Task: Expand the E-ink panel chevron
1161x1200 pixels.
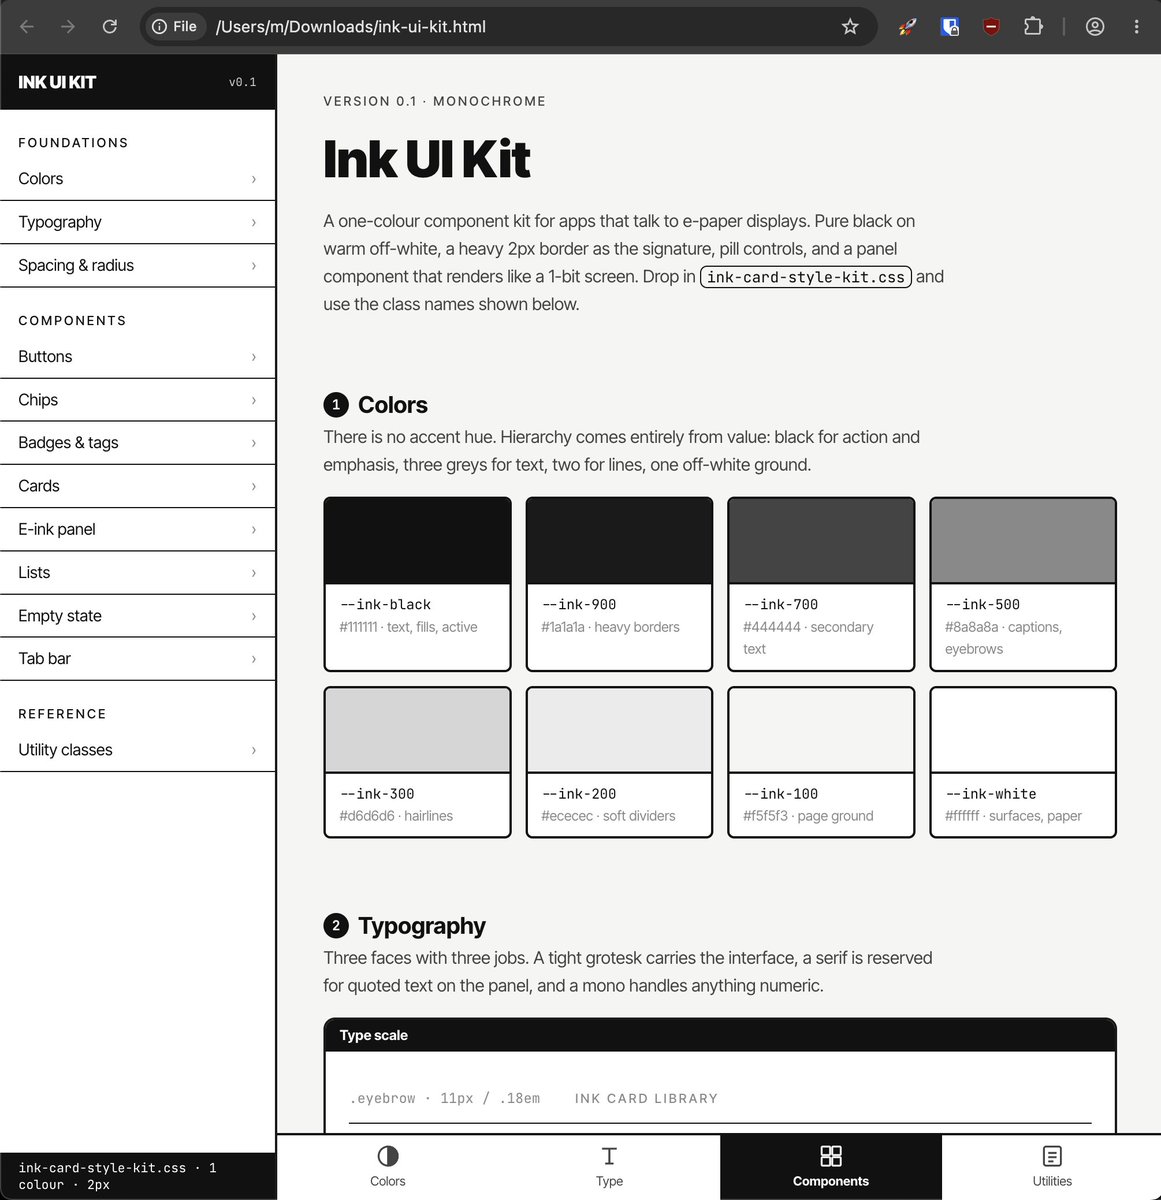Action: 254,529
